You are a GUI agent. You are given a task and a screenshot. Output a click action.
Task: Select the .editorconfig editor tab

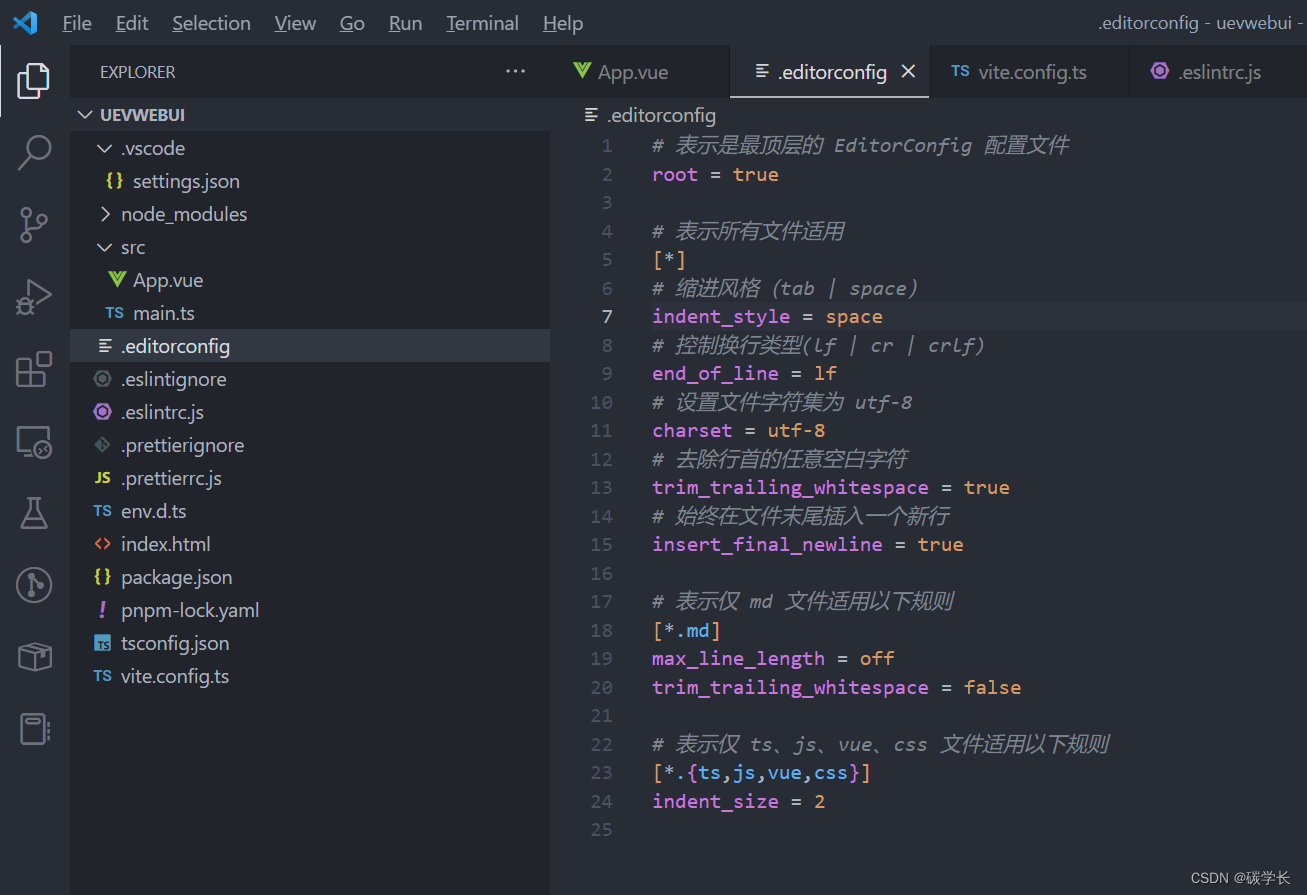coord(831,72)
